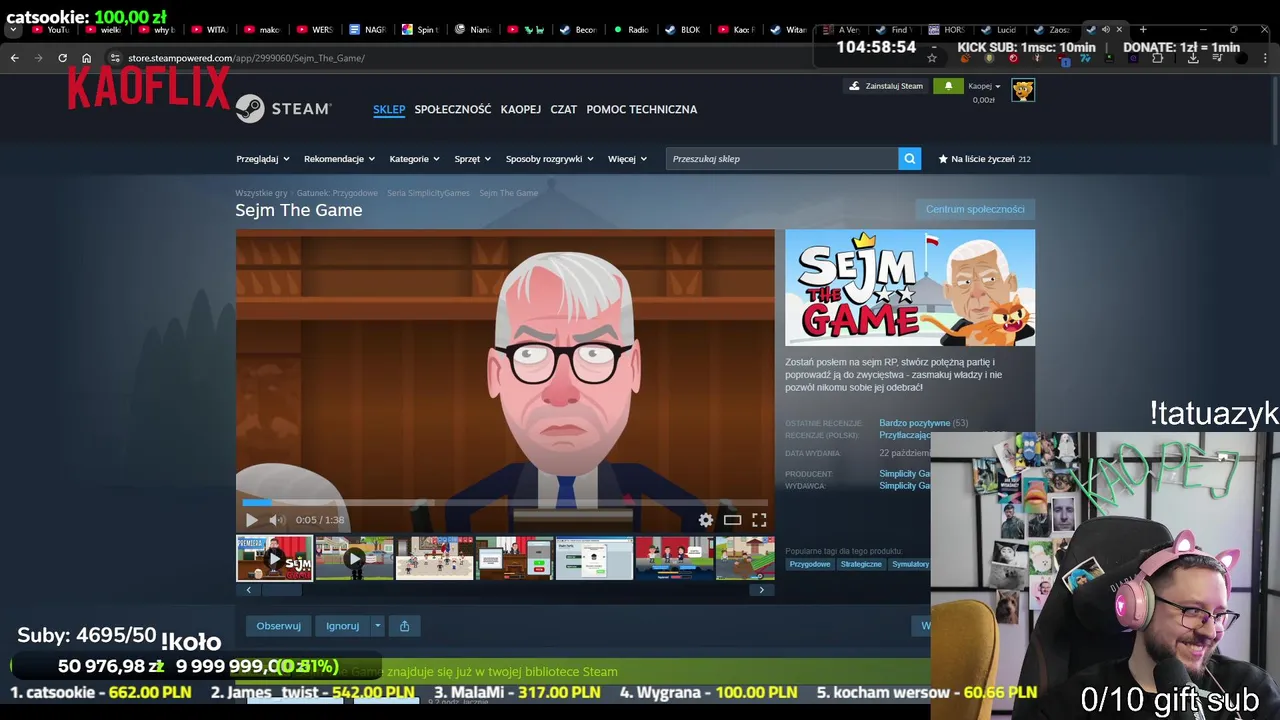Expand the Rekomendacje dropdown
This screenshot has width=1280, height=720.
coord(339,159)
